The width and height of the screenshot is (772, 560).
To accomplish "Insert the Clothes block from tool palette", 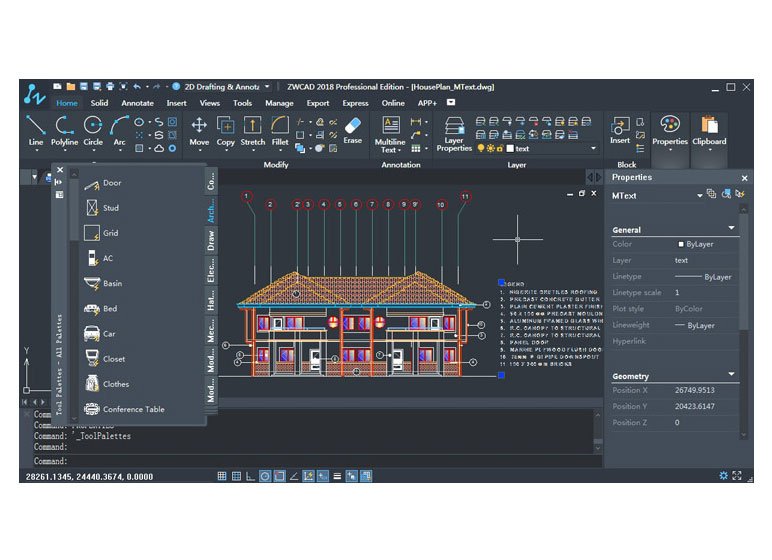I will 107,384.
